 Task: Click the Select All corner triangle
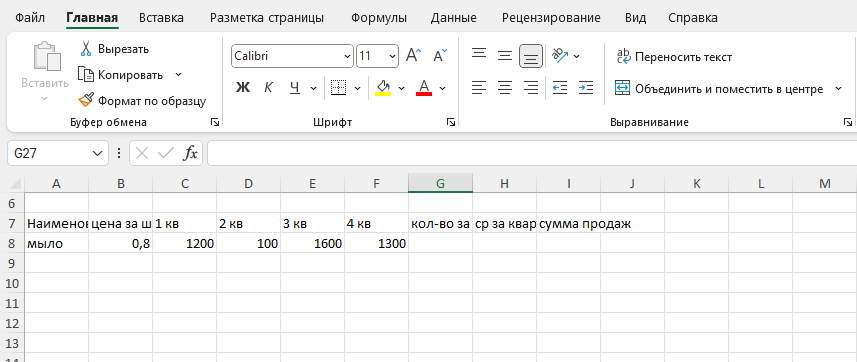pyautogui.click(x=16, y=184)
